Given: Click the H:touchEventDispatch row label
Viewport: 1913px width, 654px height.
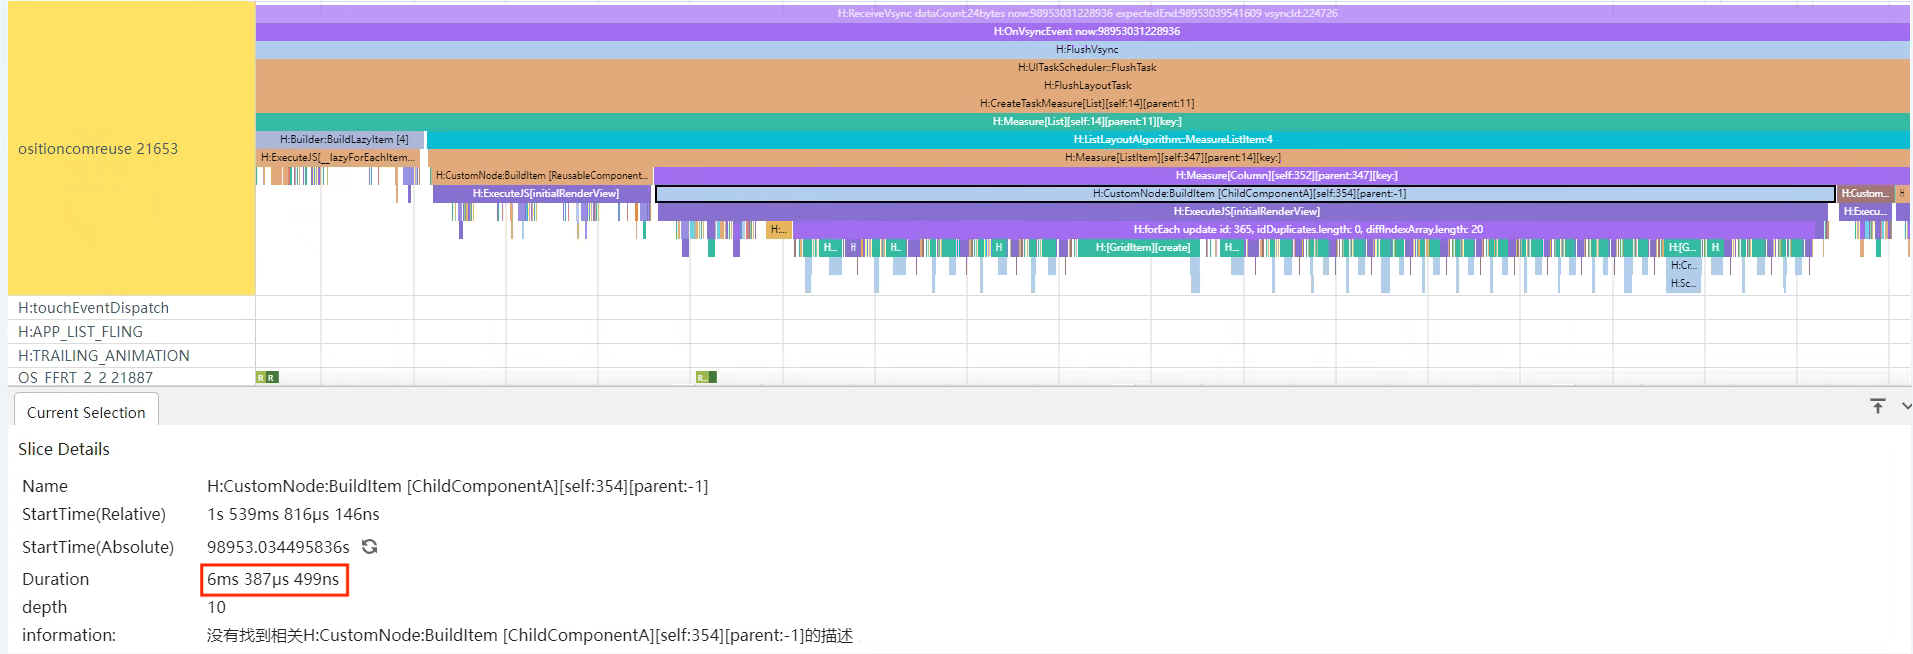Looking at the screenshot, I should tap(93, 307).
